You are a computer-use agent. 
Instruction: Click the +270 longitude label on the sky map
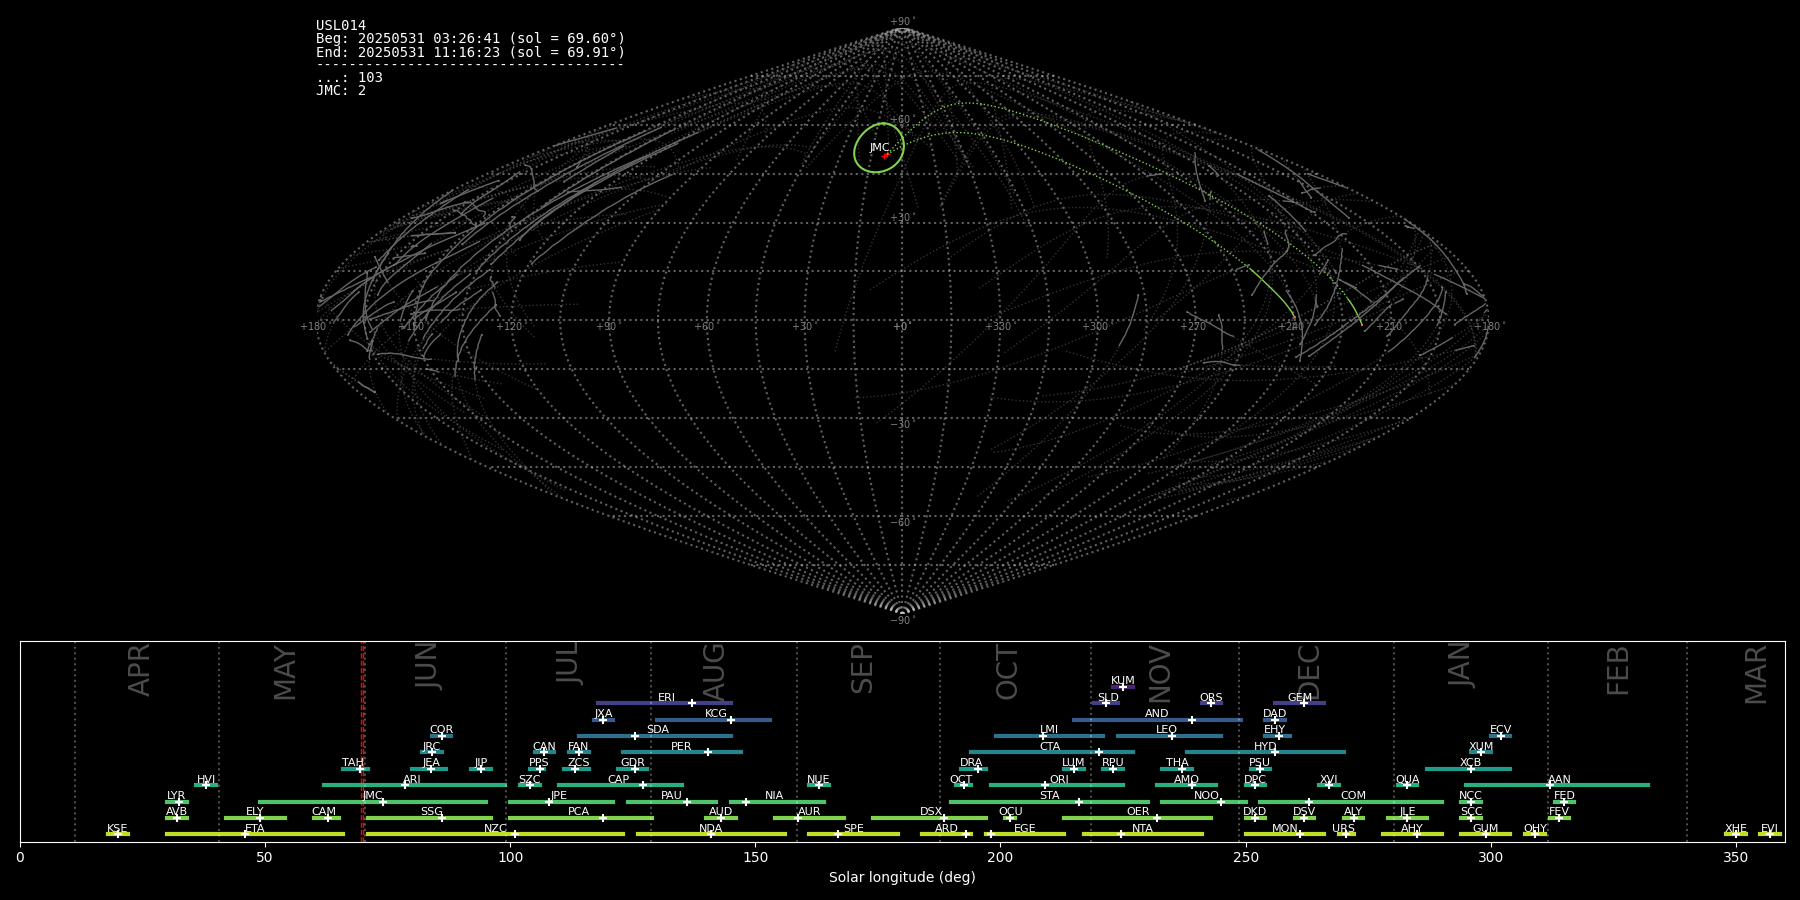1193,326
